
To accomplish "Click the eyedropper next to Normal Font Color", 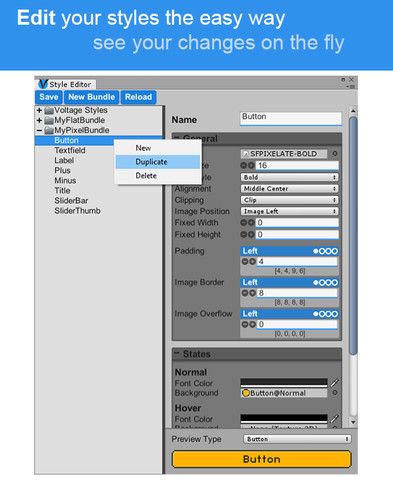I will (335, 383).
